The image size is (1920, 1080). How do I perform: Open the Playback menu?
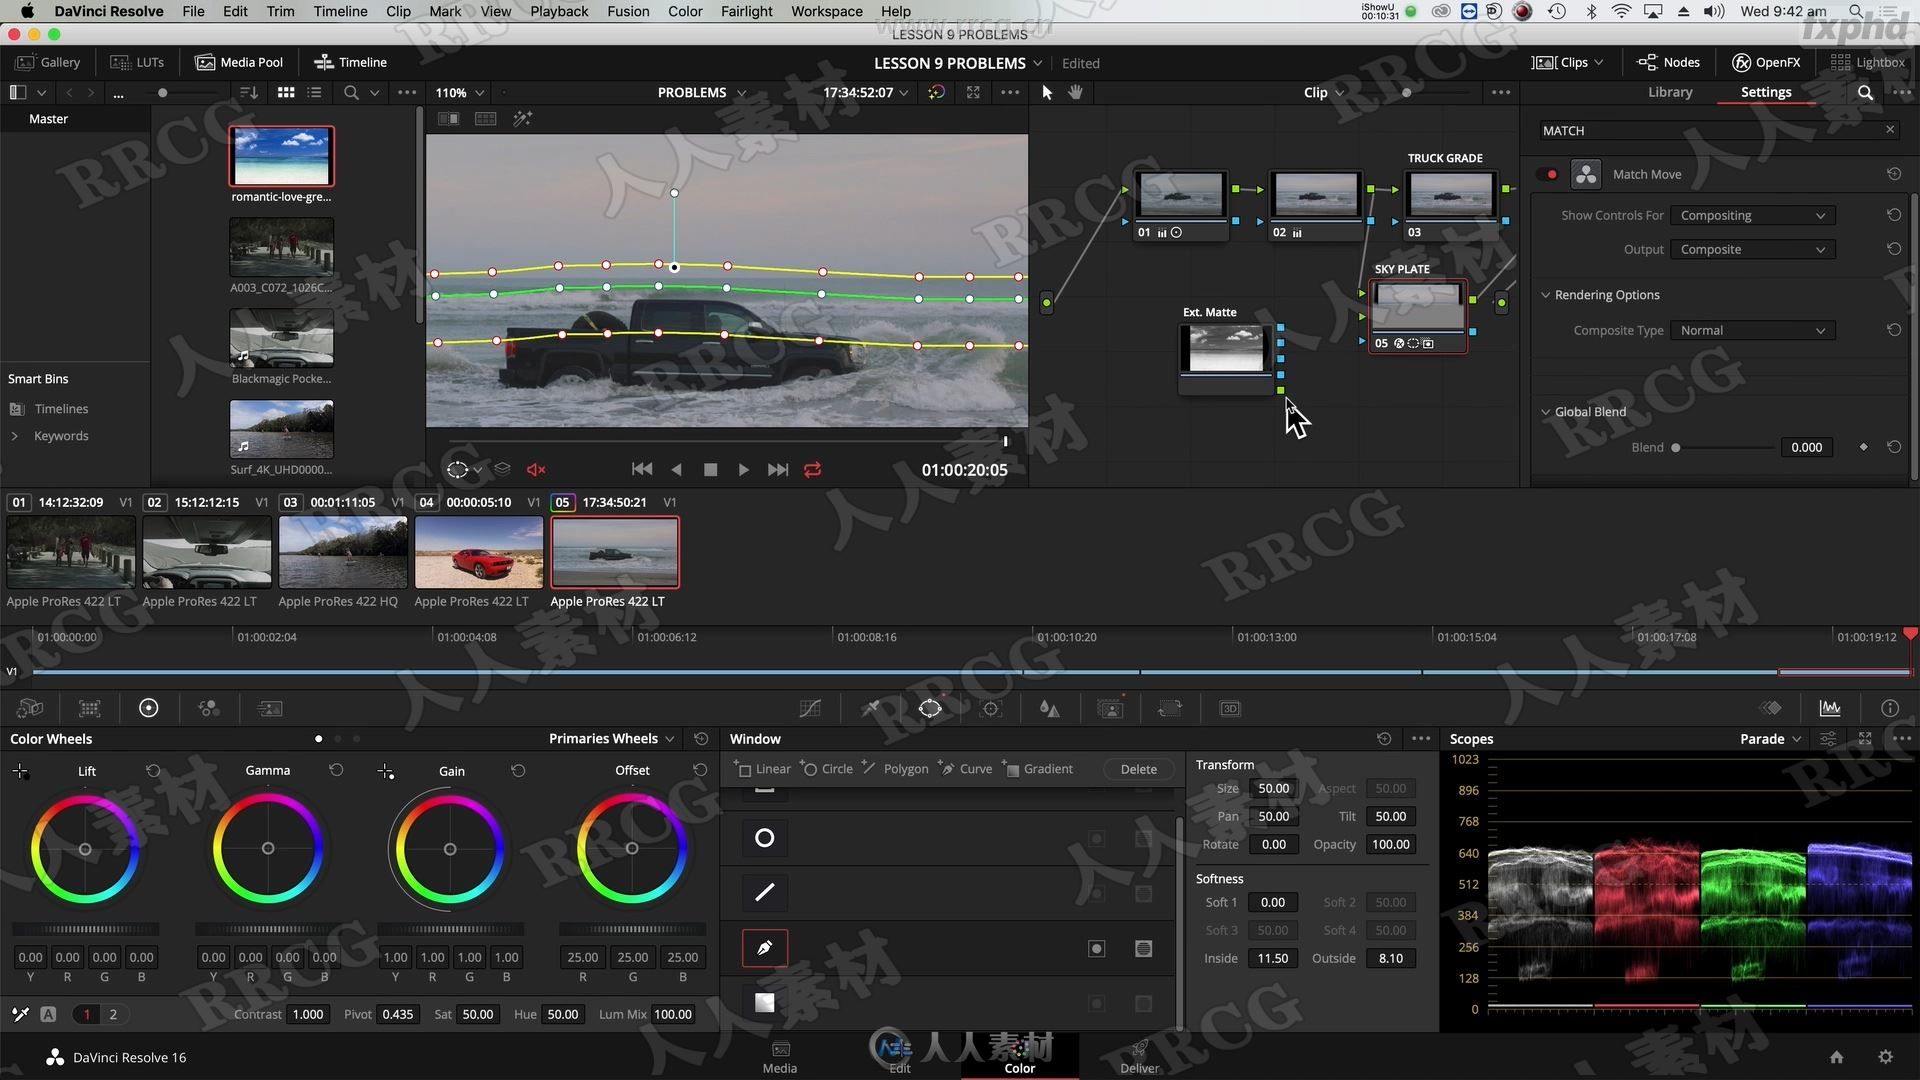point(559,11)
